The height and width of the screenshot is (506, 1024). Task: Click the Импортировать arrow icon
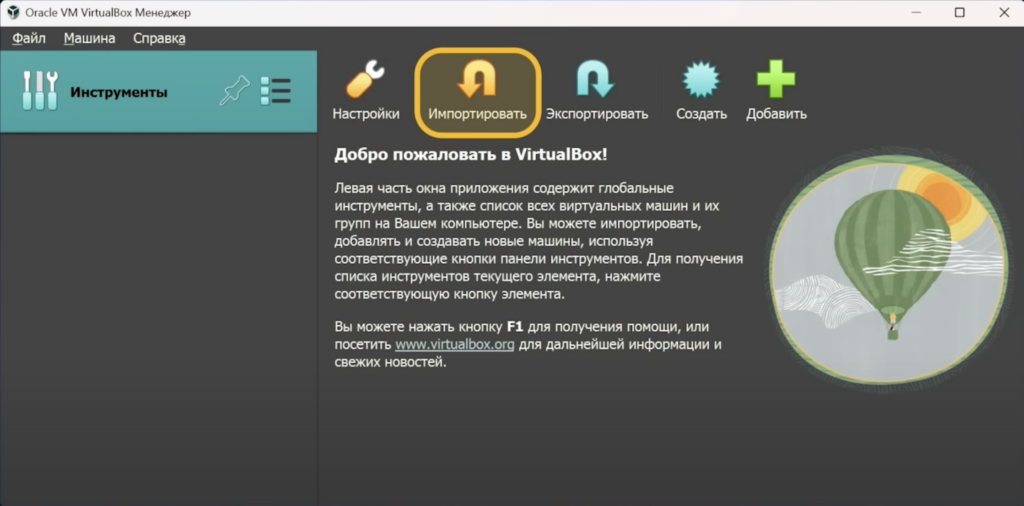pyautogui.click(x=477, y=80)
